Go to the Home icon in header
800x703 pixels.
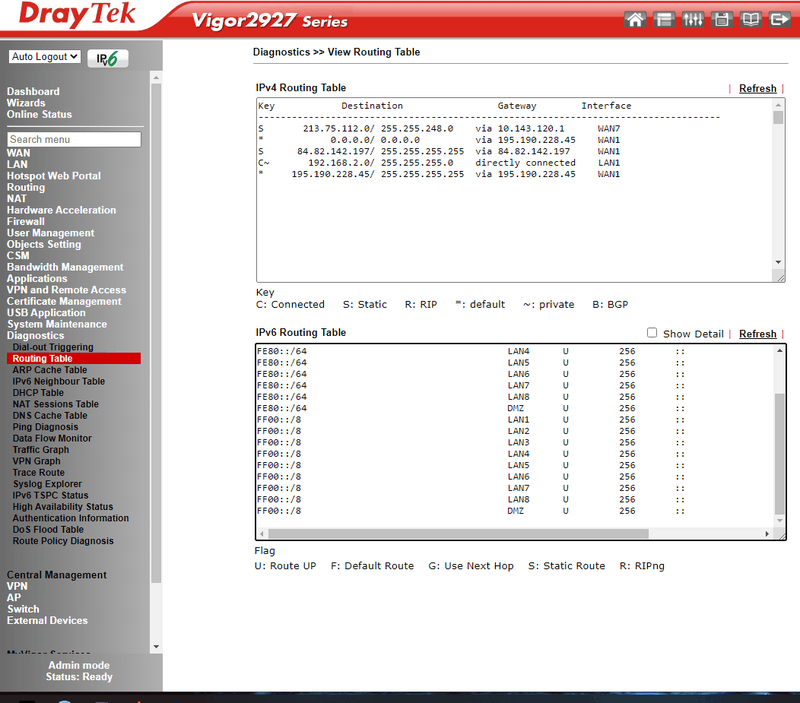point(635,19)
